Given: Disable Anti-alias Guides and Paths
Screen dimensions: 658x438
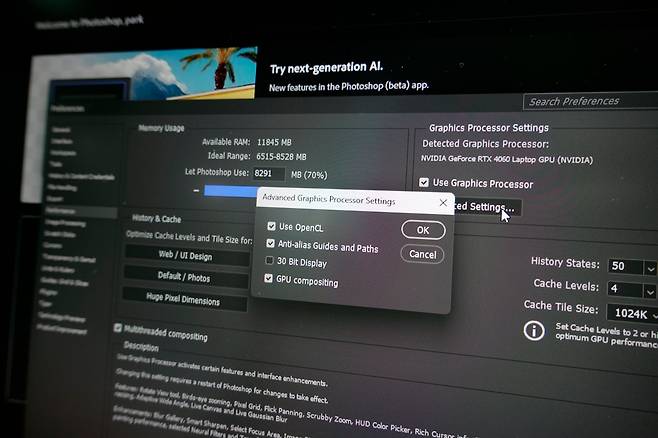Looking at the screenshot, I should [270, 243].
